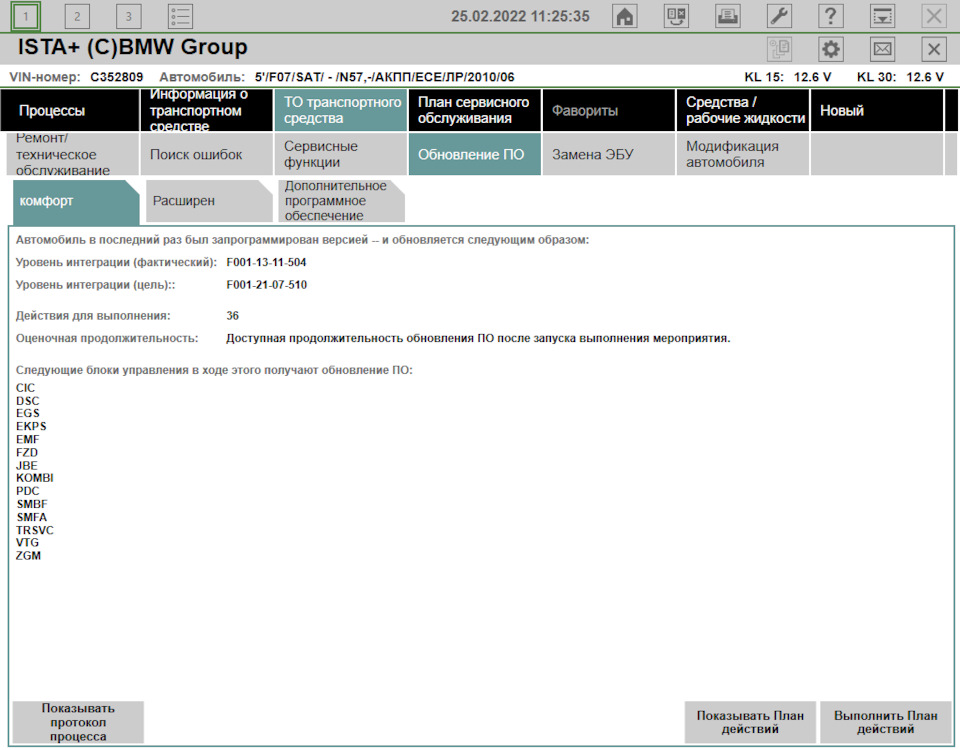Viewport: 960px width, 750px height.
Task: Click Показывать протокол процесса button
Action: pos(78,722)
